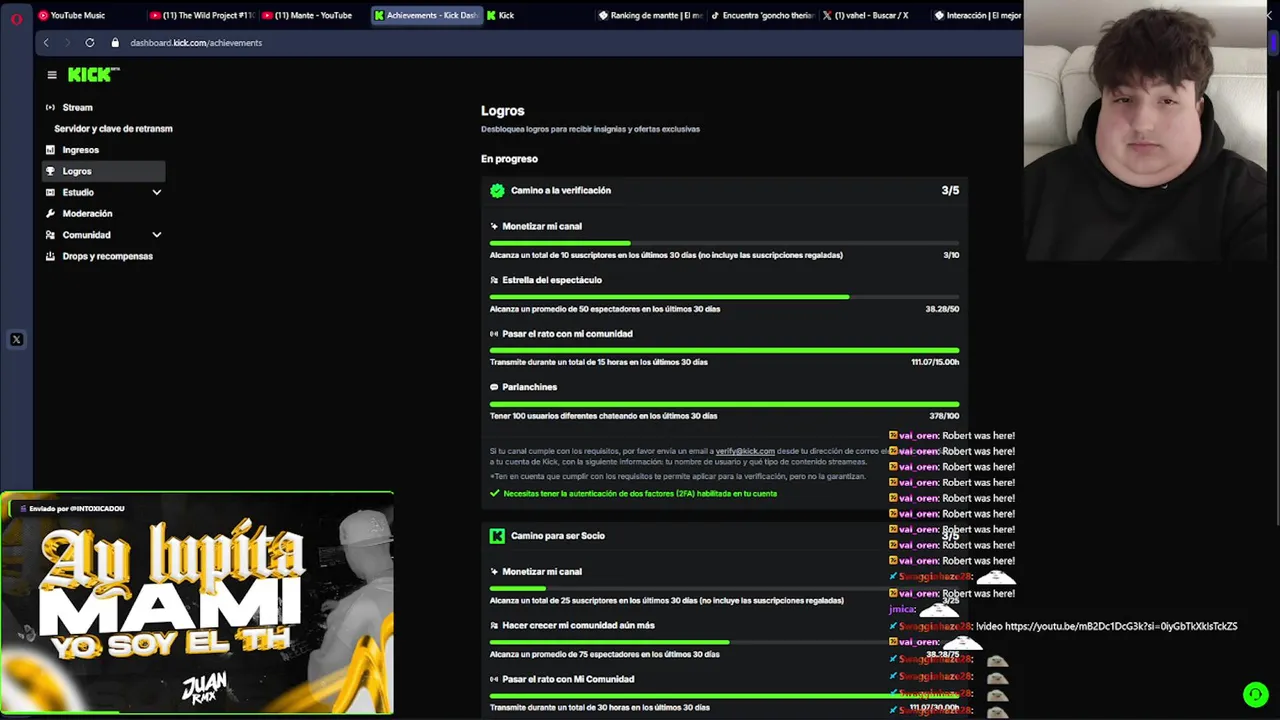Click the Stream sidebar icon
The height and width of the screenshot is (720, 1280).
click(x=50, y=107)
